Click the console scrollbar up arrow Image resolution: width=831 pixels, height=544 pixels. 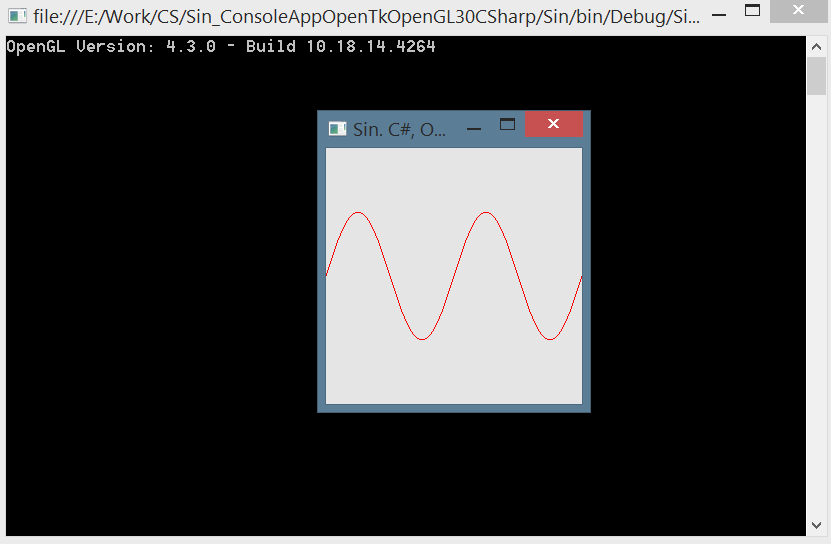pos(817,47)
